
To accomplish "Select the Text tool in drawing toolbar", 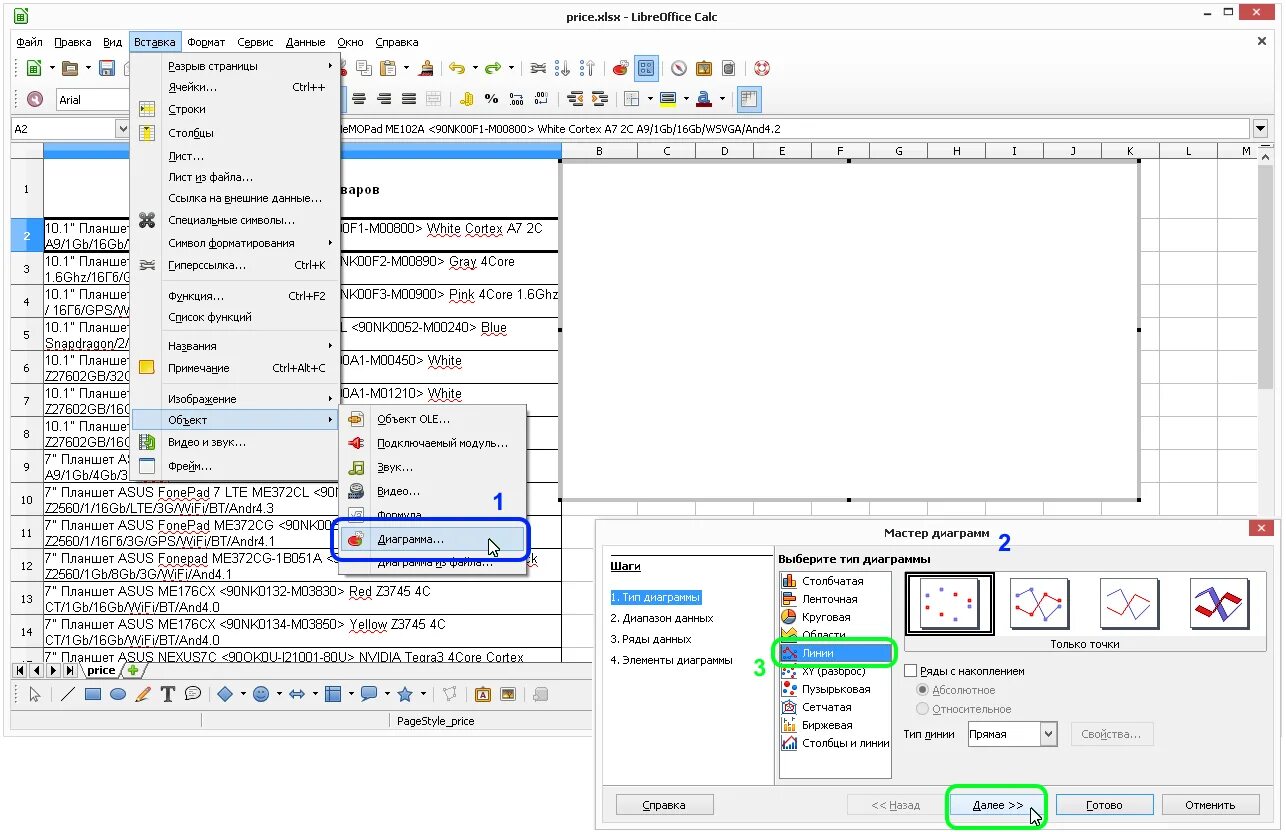I will click(x=168, y=694).
